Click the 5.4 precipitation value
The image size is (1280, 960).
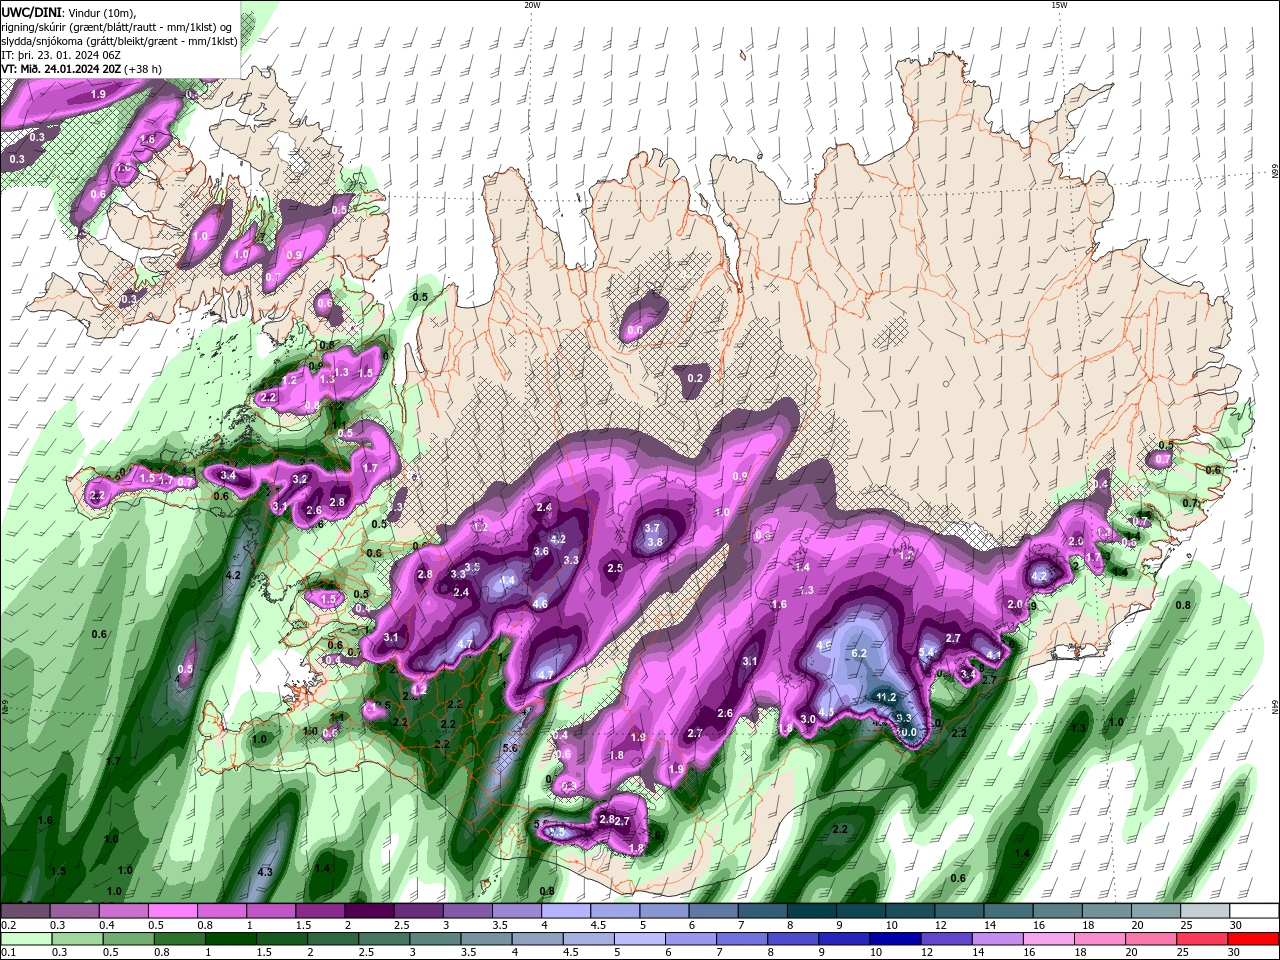coord(926,652)
